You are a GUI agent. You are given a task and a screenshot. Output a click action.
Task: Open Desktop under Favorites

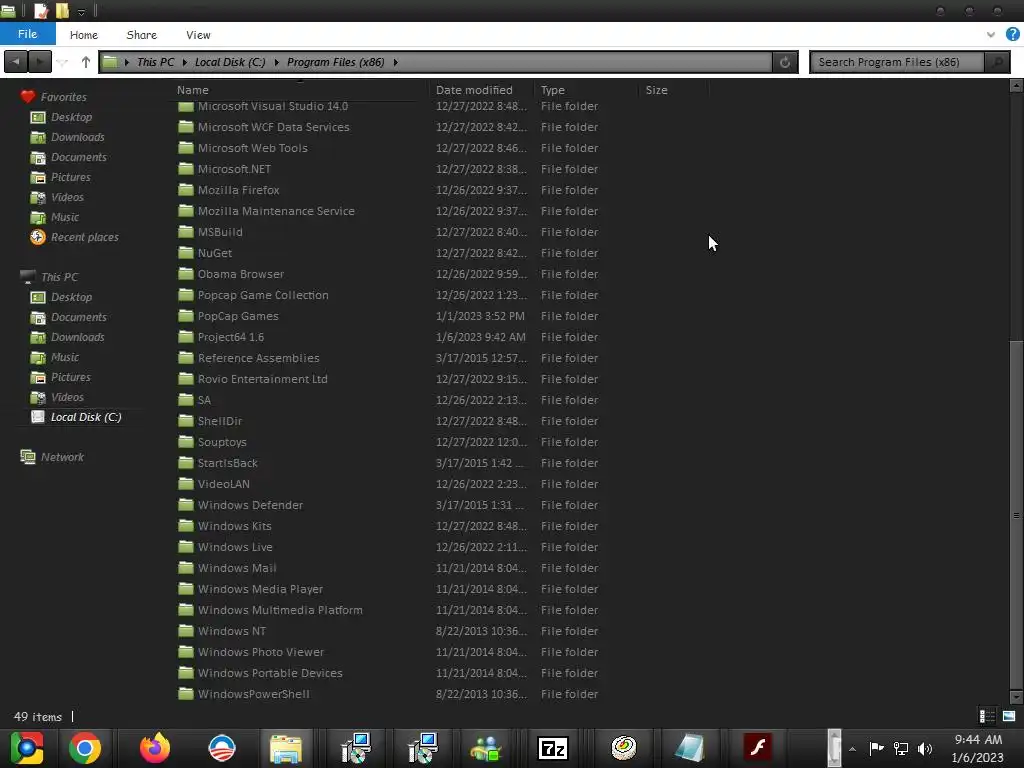pos(71,117)
